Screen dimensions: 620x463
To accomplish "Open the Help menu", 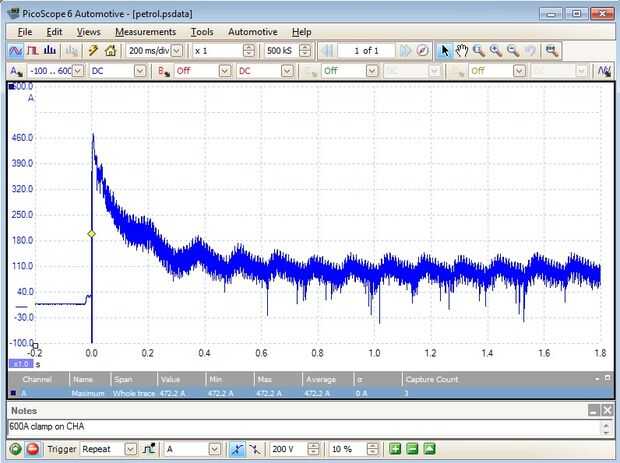I will pyautogui.click(x=302, y=32).
